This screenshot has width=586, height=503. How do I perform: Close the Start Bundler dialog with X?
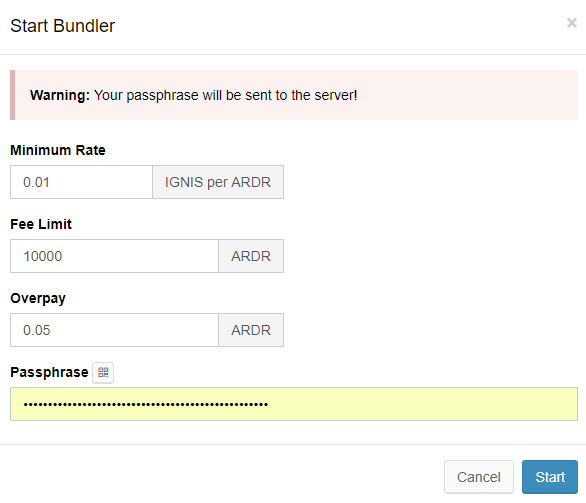(x=571, y=23)
